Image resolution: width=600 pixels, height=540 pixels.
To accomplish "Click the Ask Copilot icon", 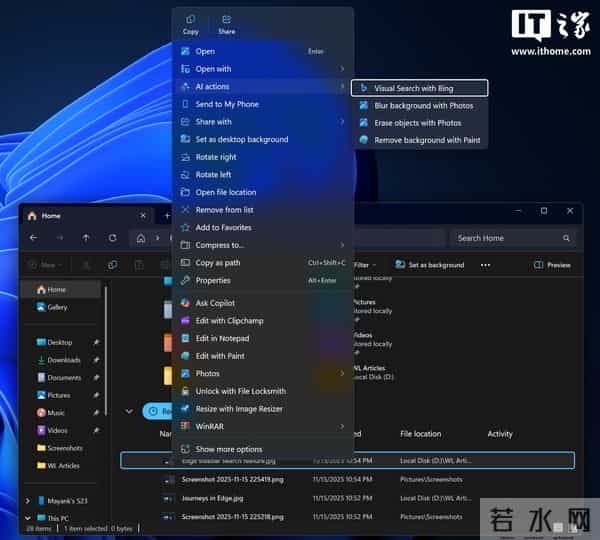I will click(185, 303).
